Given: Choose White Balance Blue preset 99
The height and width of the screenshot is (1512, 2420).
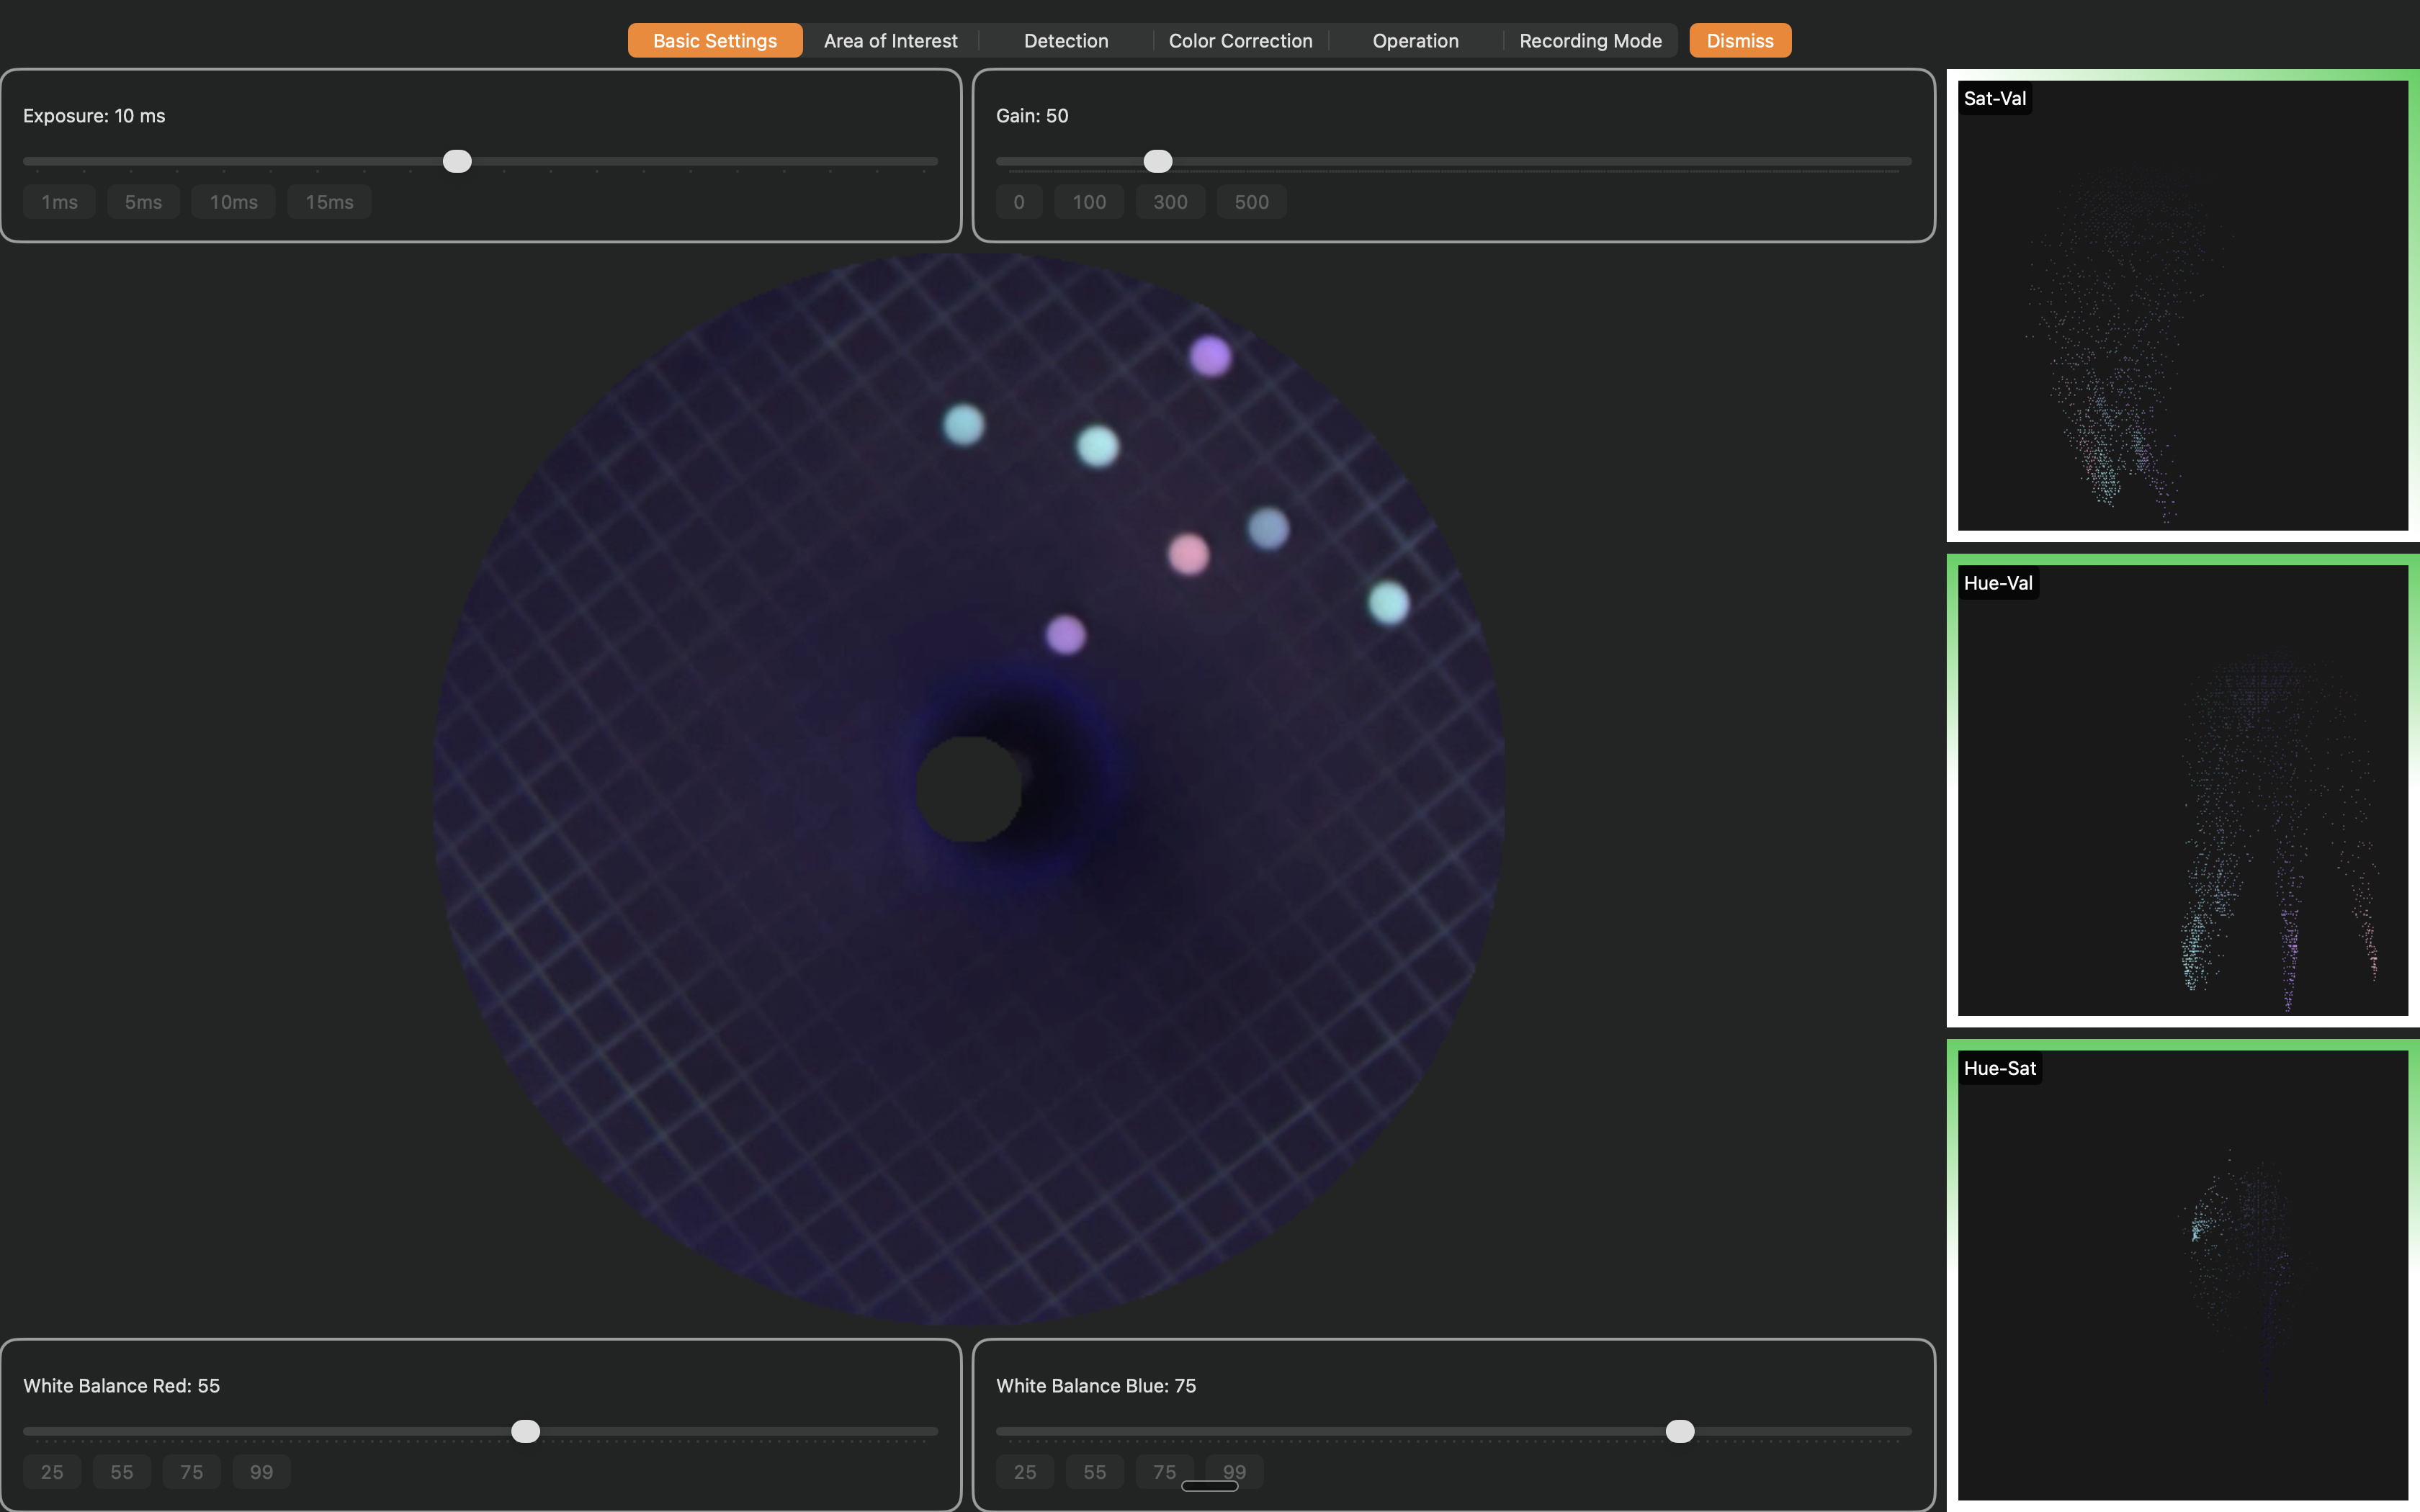Looking at the screenshot, I should [x=1234, y=1472].
